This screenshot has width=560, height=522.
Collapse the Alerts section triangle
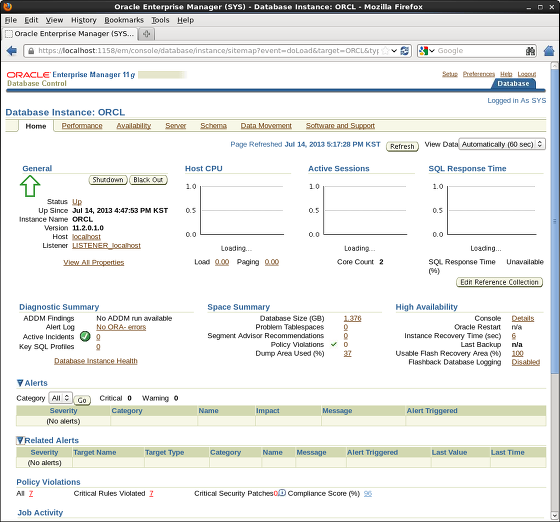(20, 383)
